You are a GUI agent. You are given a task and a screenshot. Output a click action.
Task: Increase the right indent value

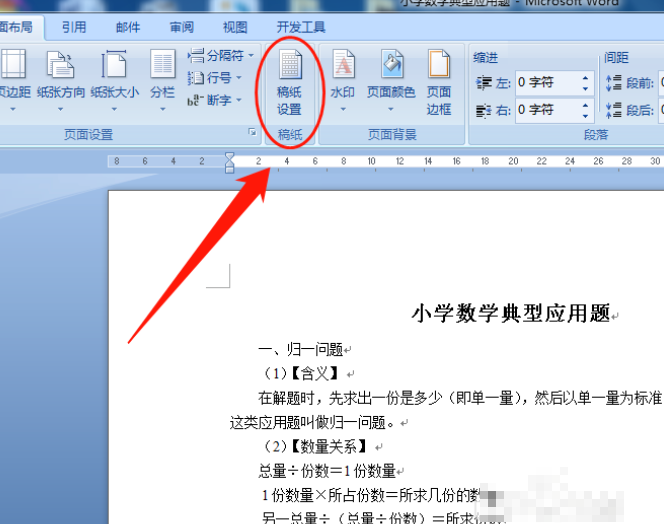pyautogui.click(x=586, y=105)
